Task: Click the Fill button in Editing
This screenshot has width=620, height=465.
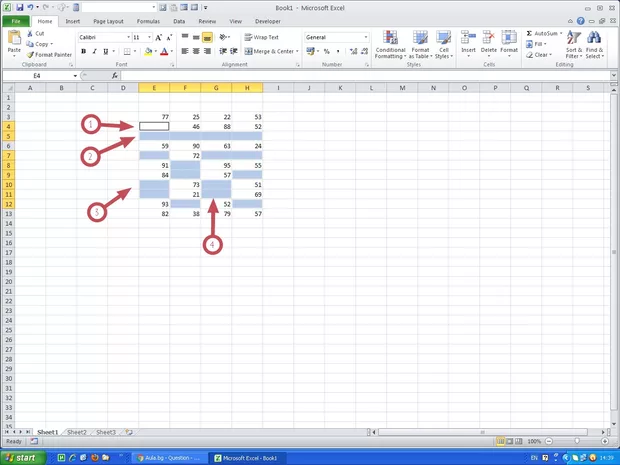Action: [x=537, y=44]
